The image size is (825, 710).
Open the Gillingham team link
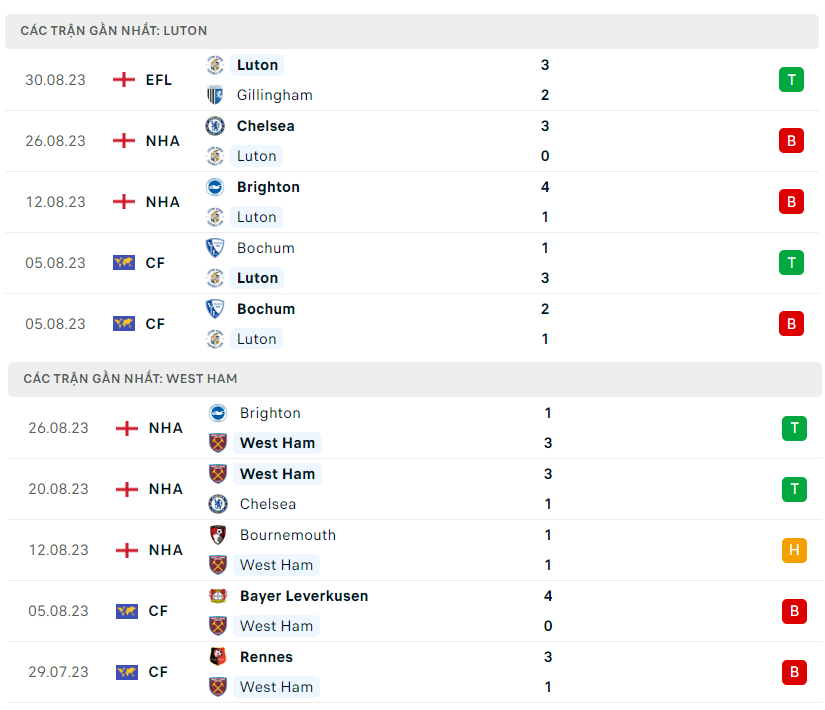click(x=275, y=95)
